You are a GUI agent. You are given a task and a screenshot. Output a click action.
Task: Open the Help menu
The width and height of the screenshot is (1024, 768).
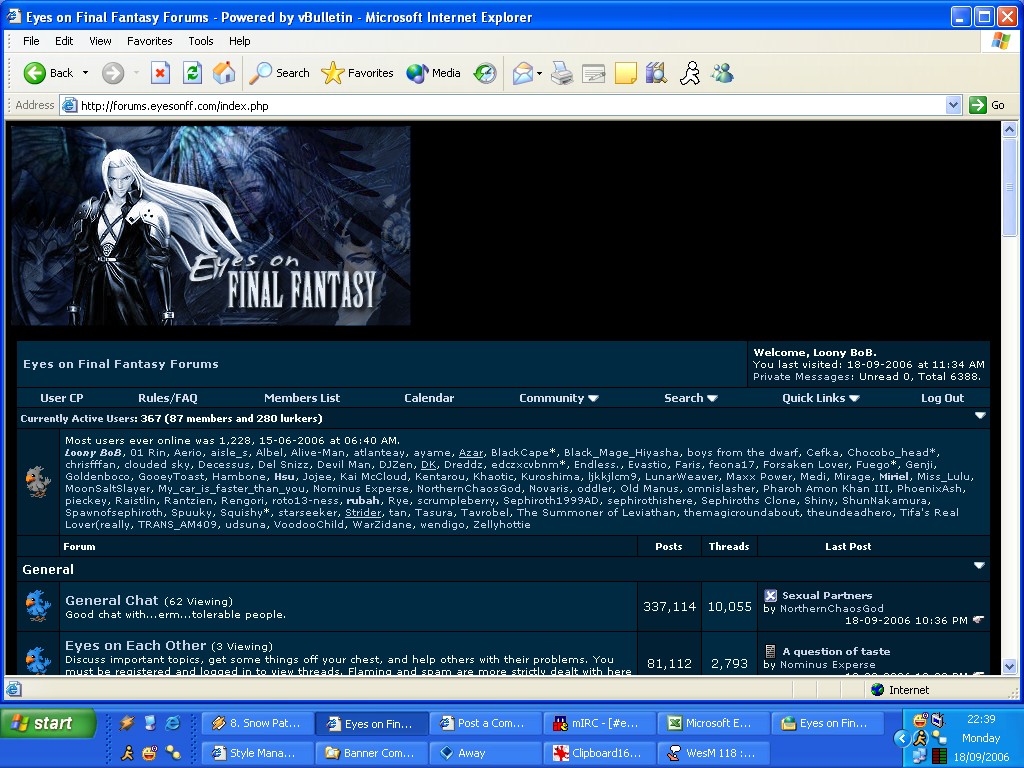click(240, 40)
